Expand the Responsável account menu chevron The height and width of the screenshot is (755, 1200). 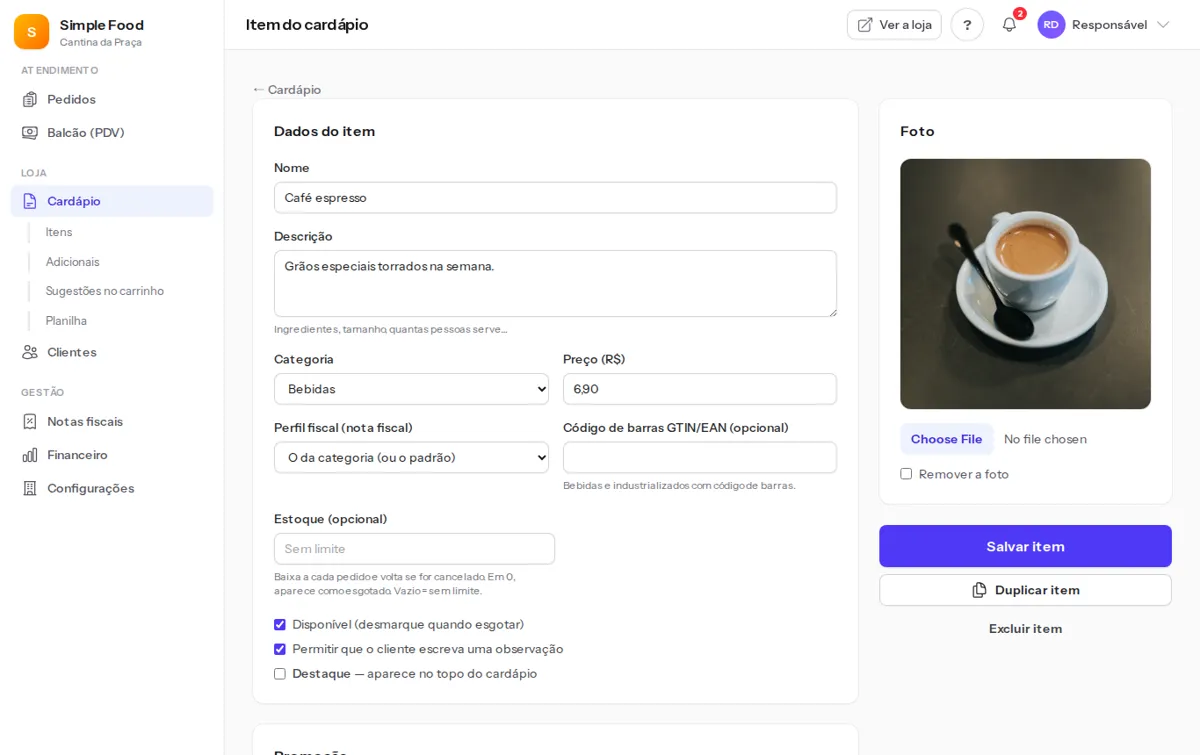(1163, 25)
